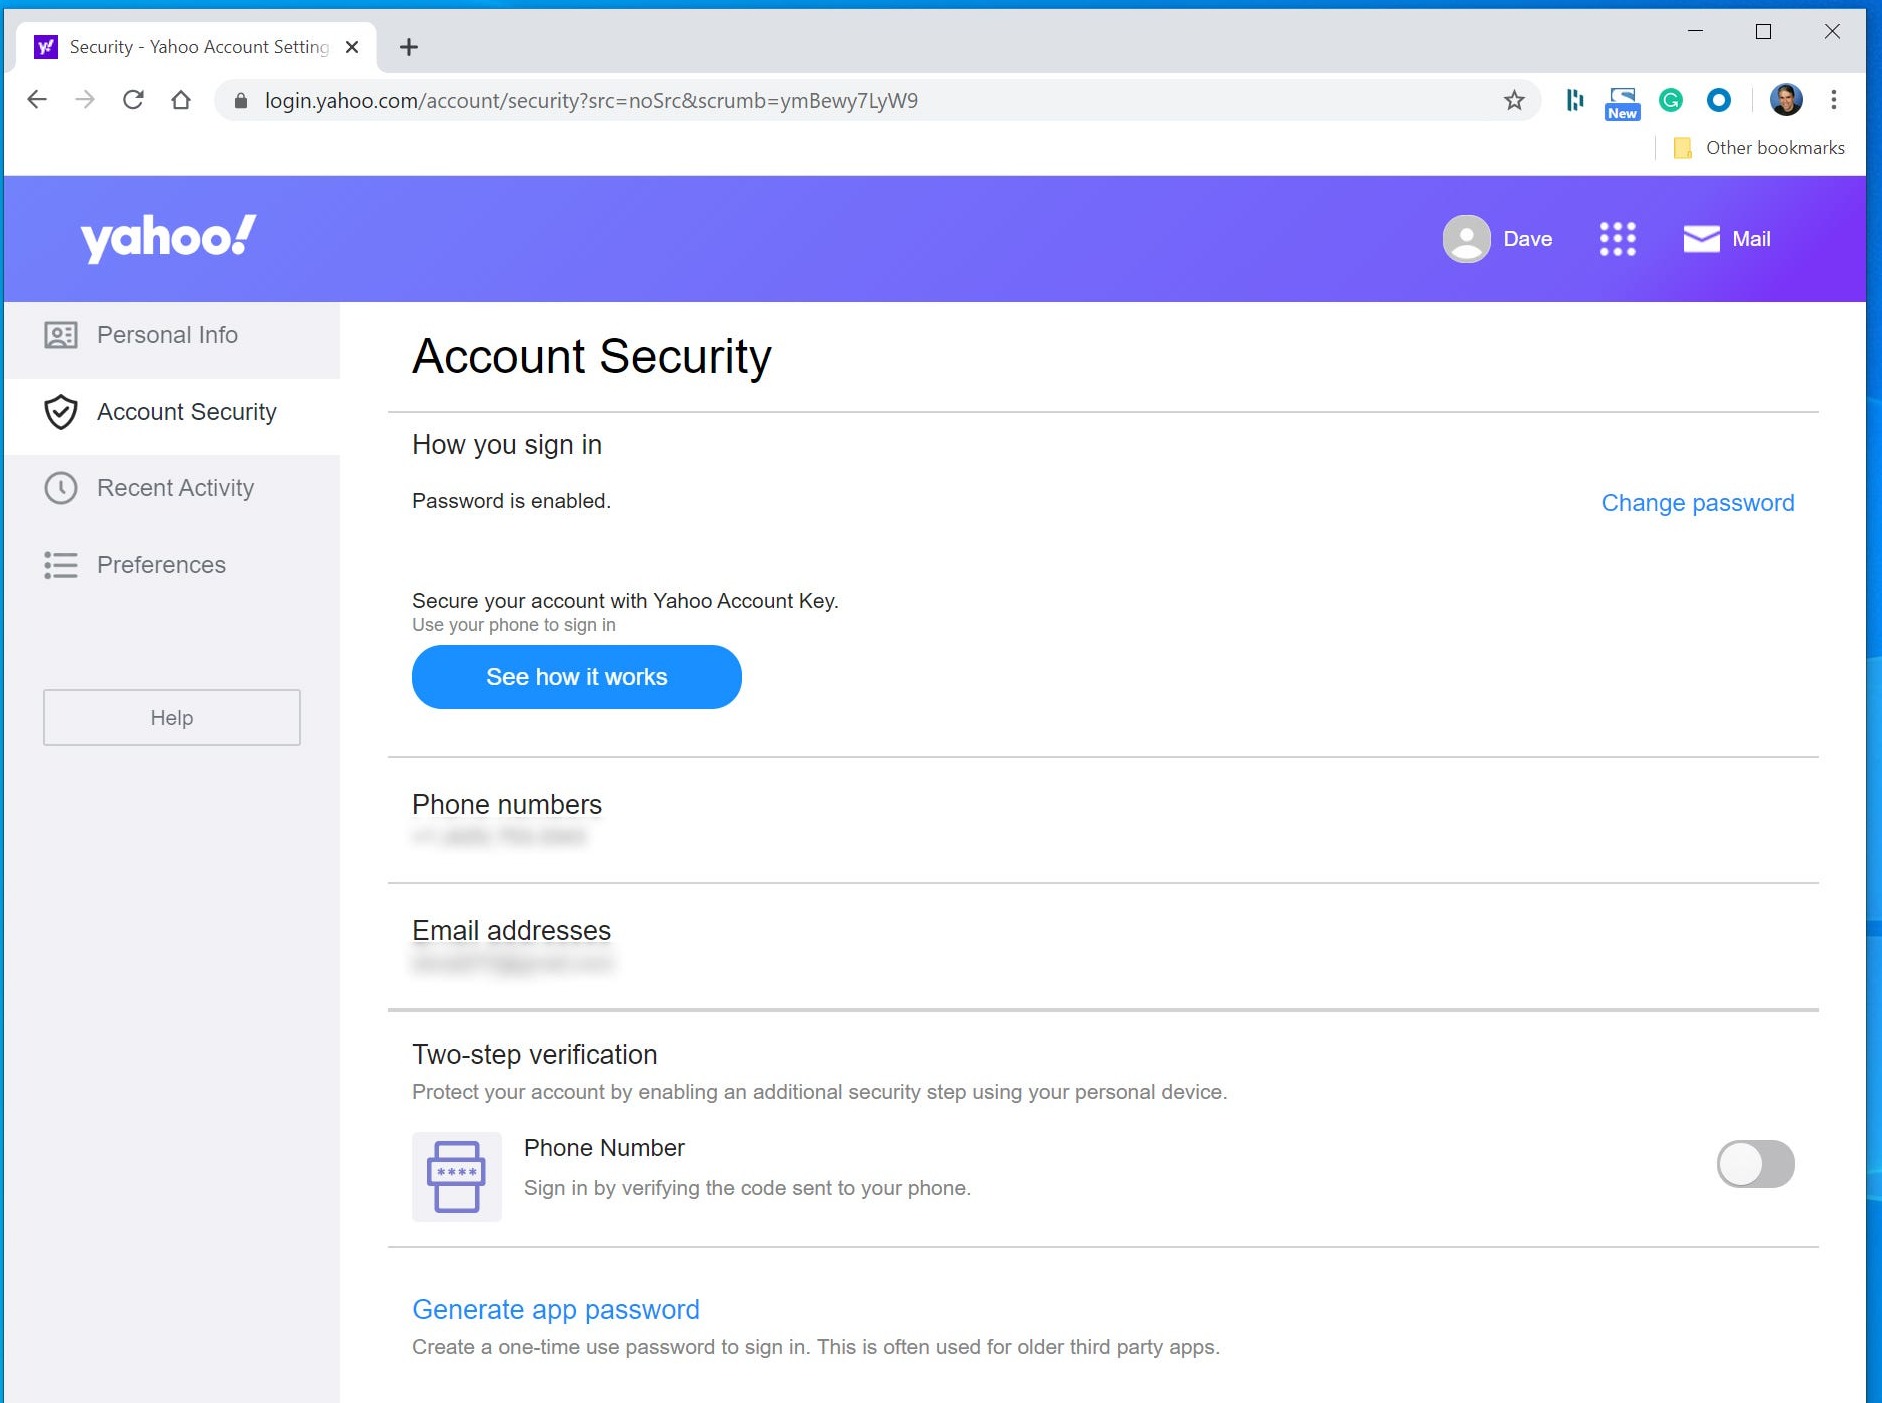
Task: Click Generate app password link
Action: (556, 1309)
